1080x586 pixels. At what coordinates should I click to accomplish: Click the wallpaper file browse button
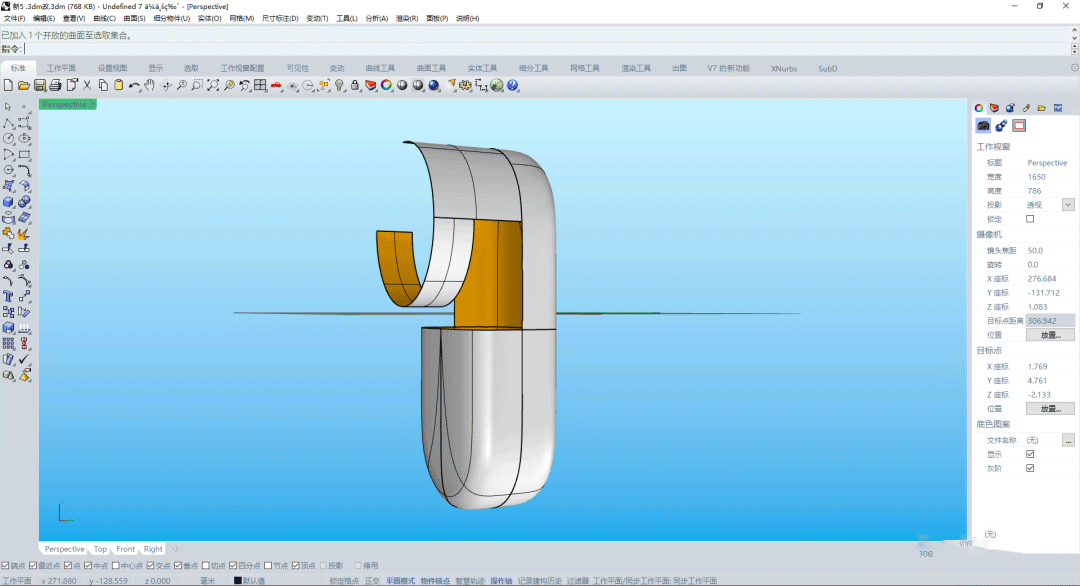point(1068,440)
